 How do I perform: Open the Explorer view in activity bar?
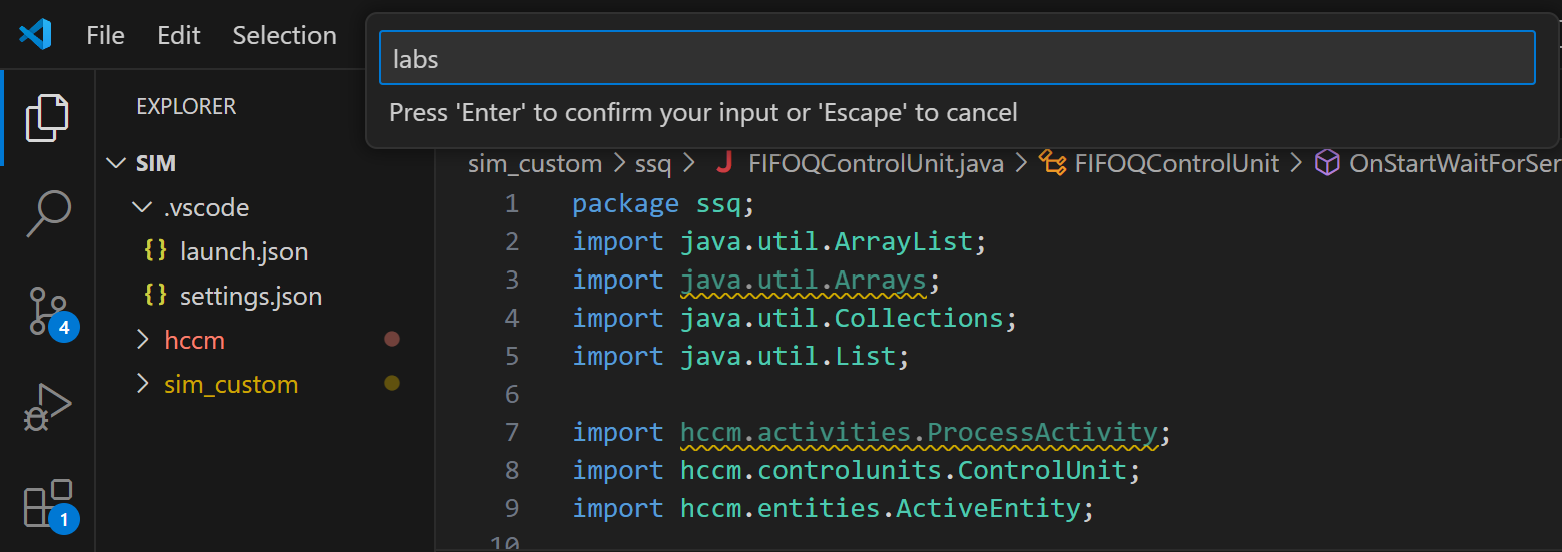(x=47, y=117)
